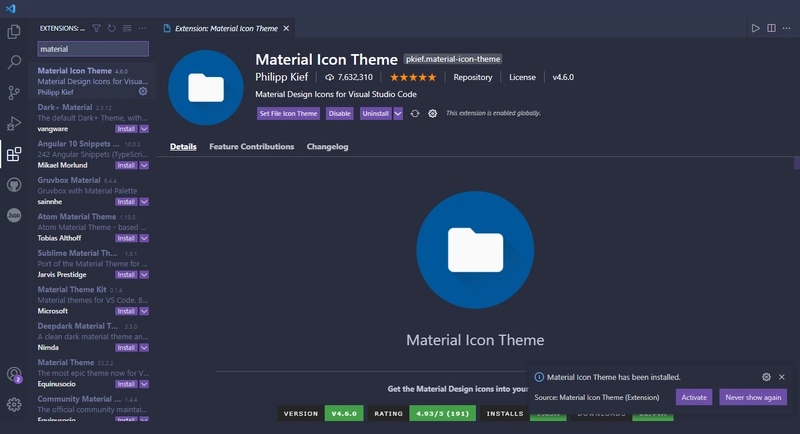This screenshot has height=434, width=800.
Task: Open install dropdown for Equinusocio Material Theme
Action: 144,384
